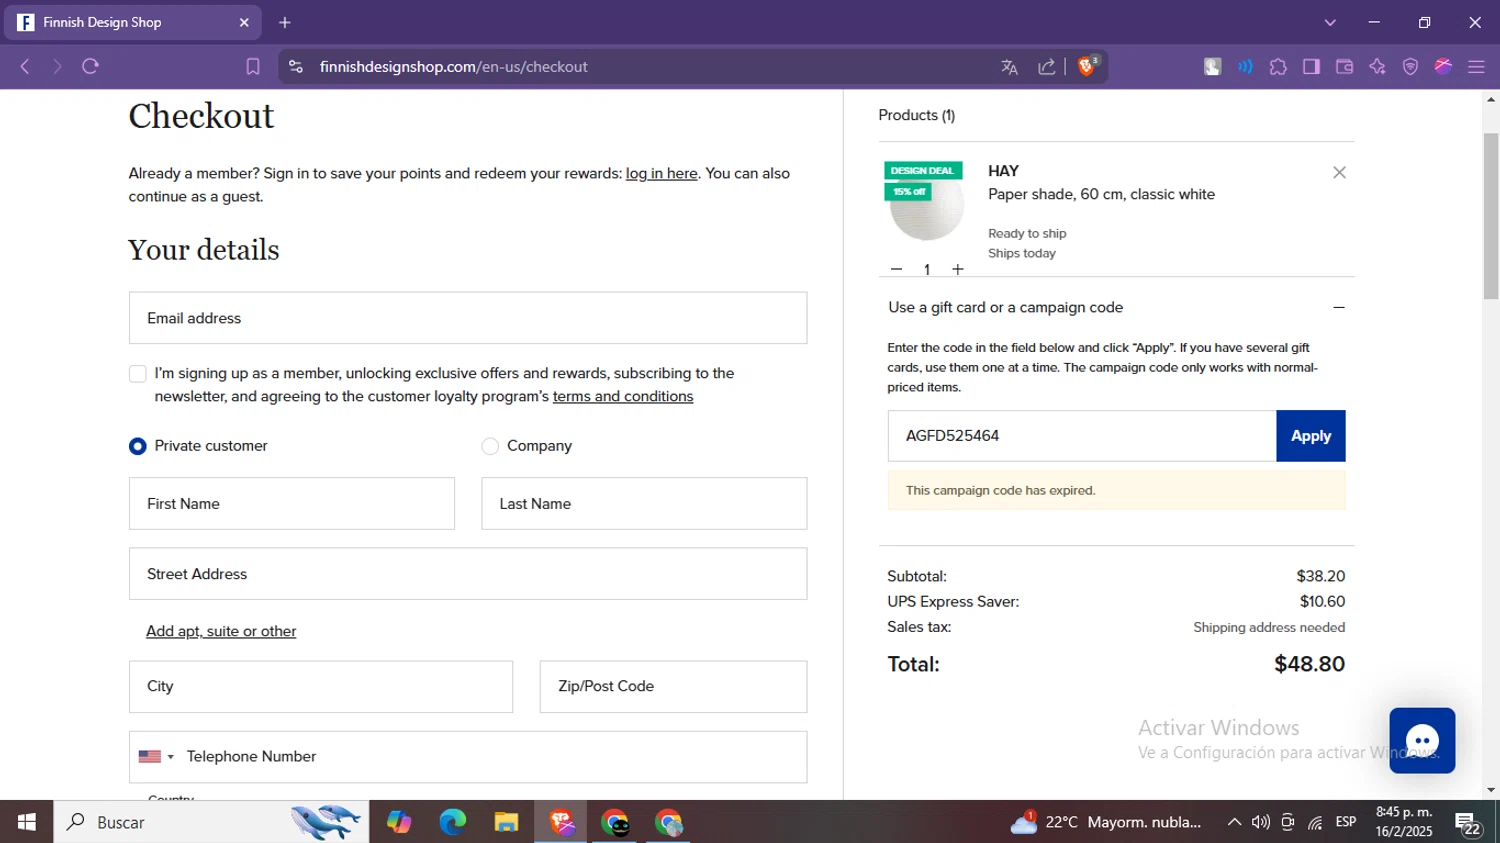Click the Last Name field
This screenshot has height=843, width=1500.
[x=644, y=504]
